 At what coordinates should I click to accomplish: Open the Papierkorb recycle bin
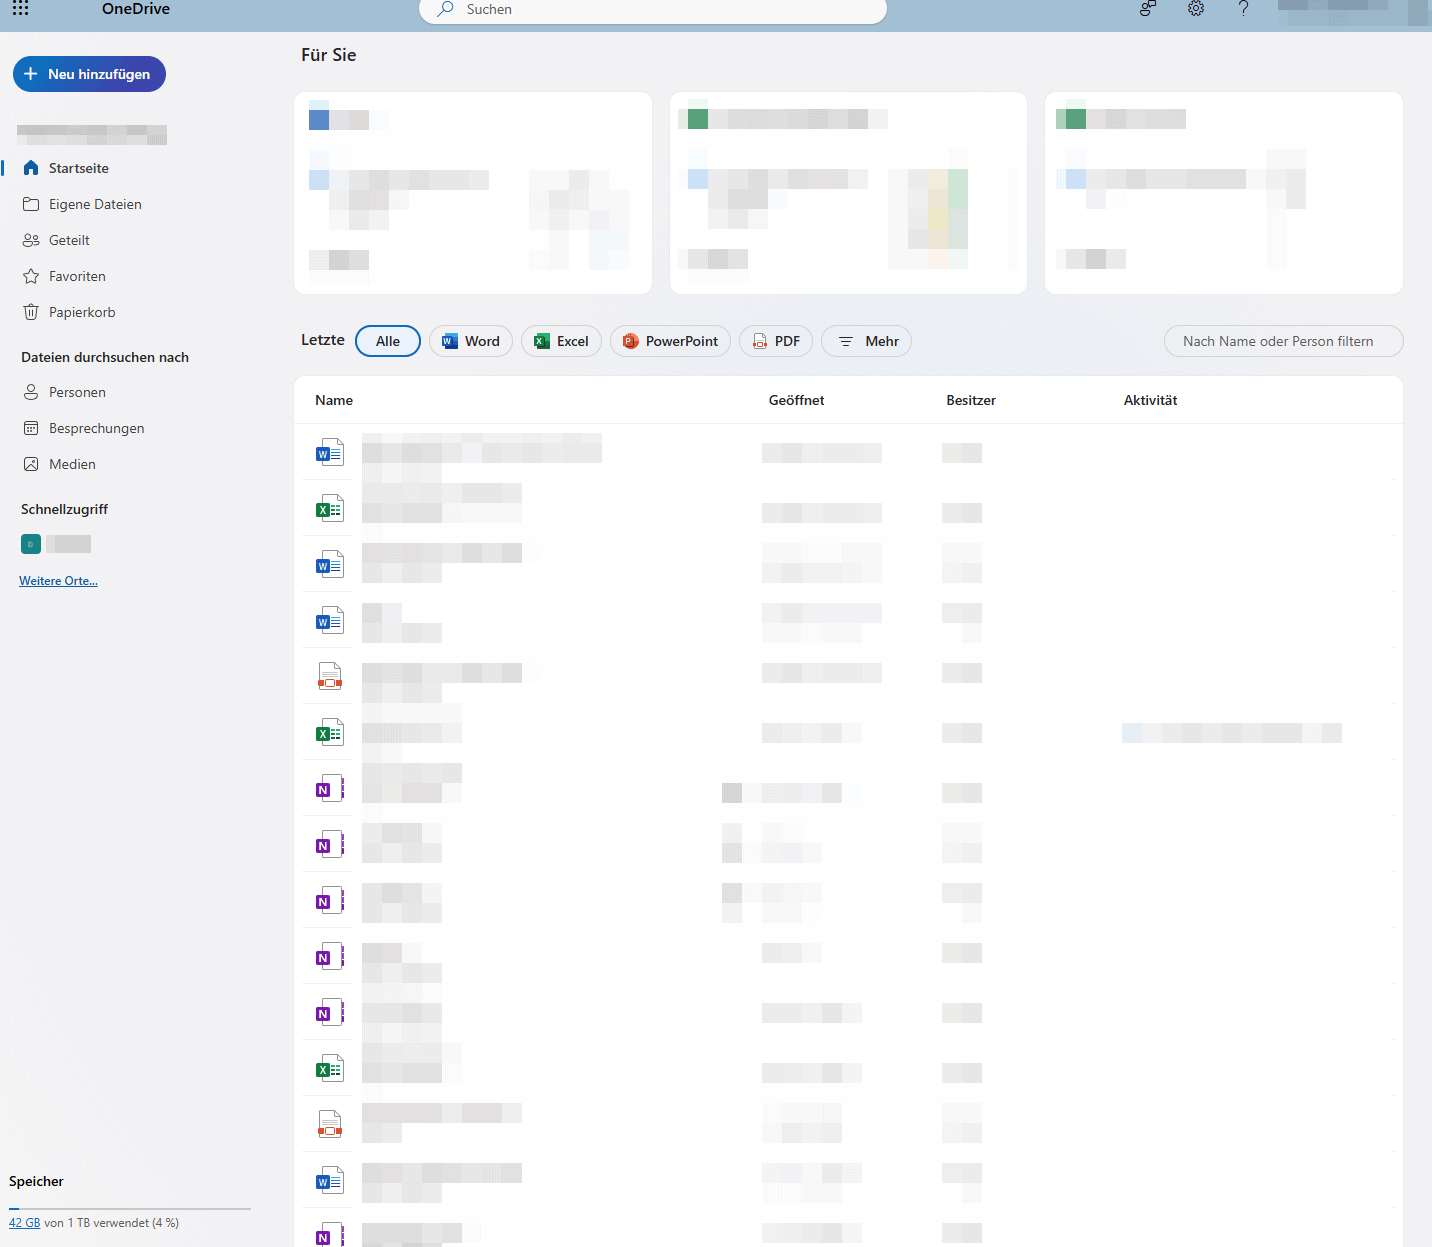click(82, 312)
